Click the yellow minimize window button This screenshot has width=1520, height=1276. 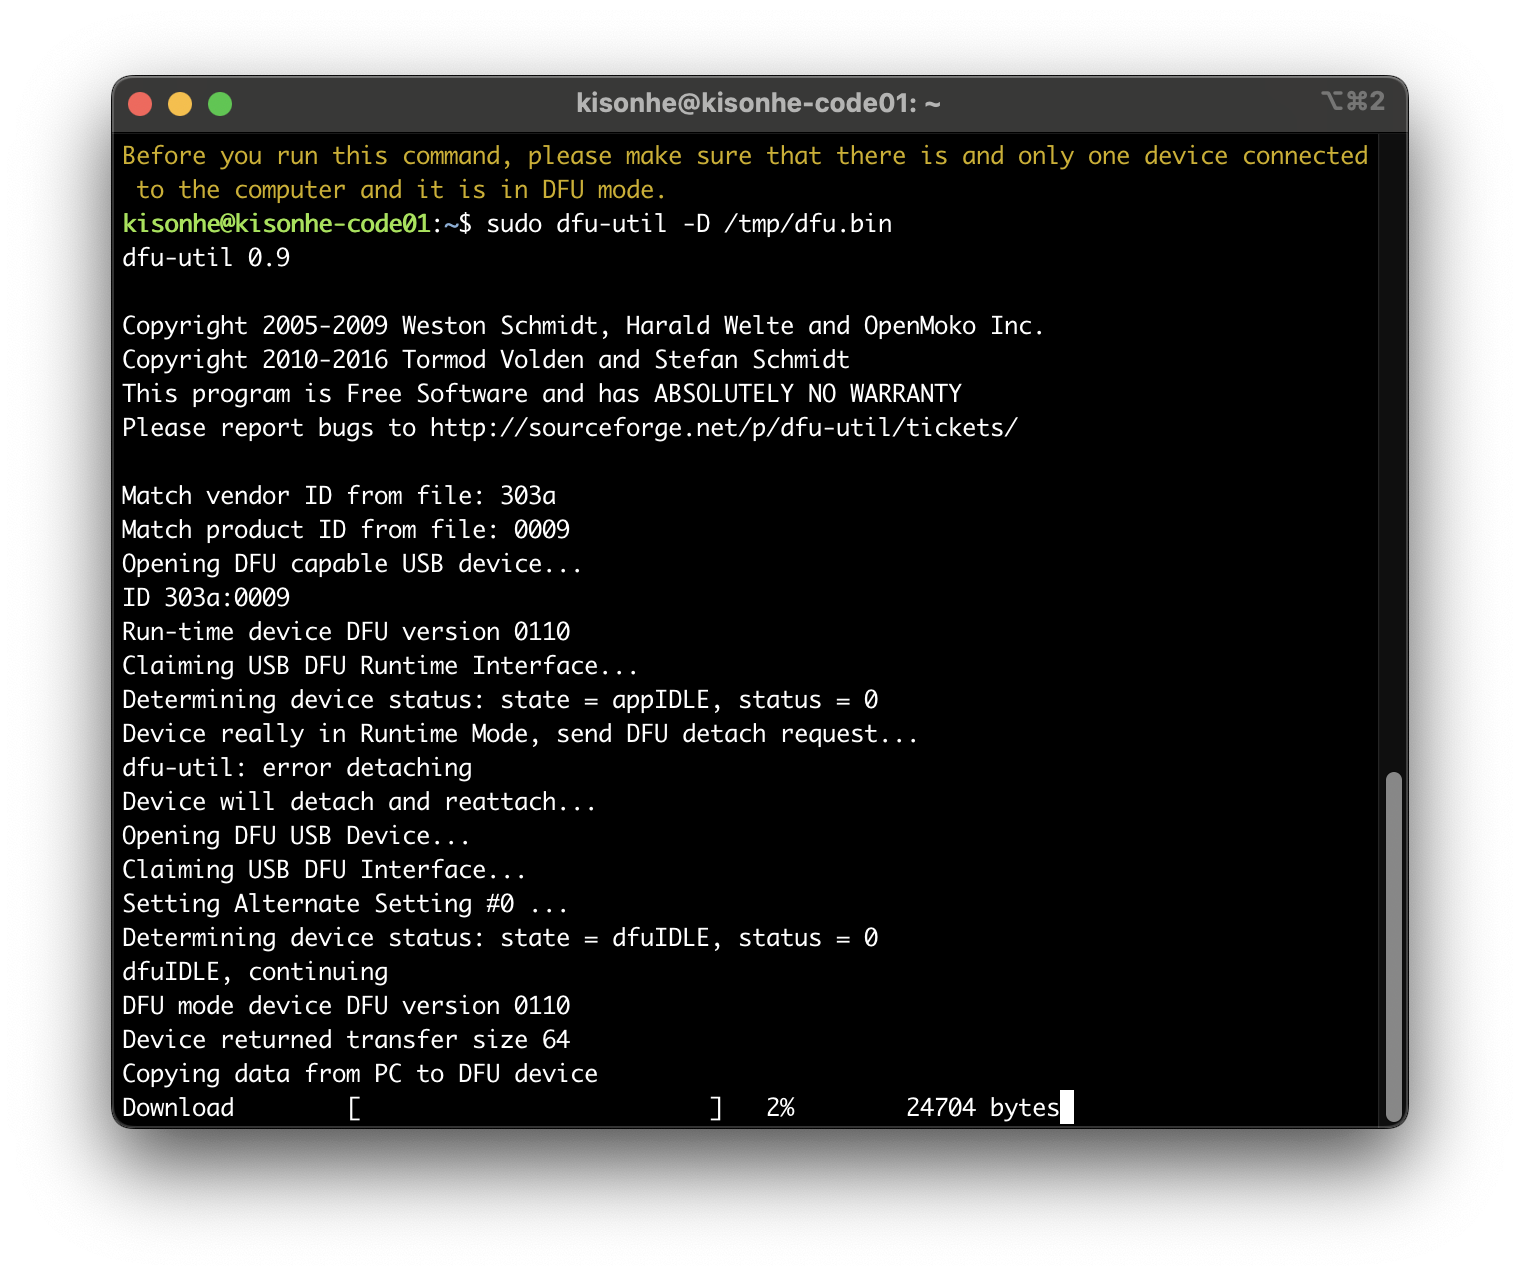[x=180, y=104]
